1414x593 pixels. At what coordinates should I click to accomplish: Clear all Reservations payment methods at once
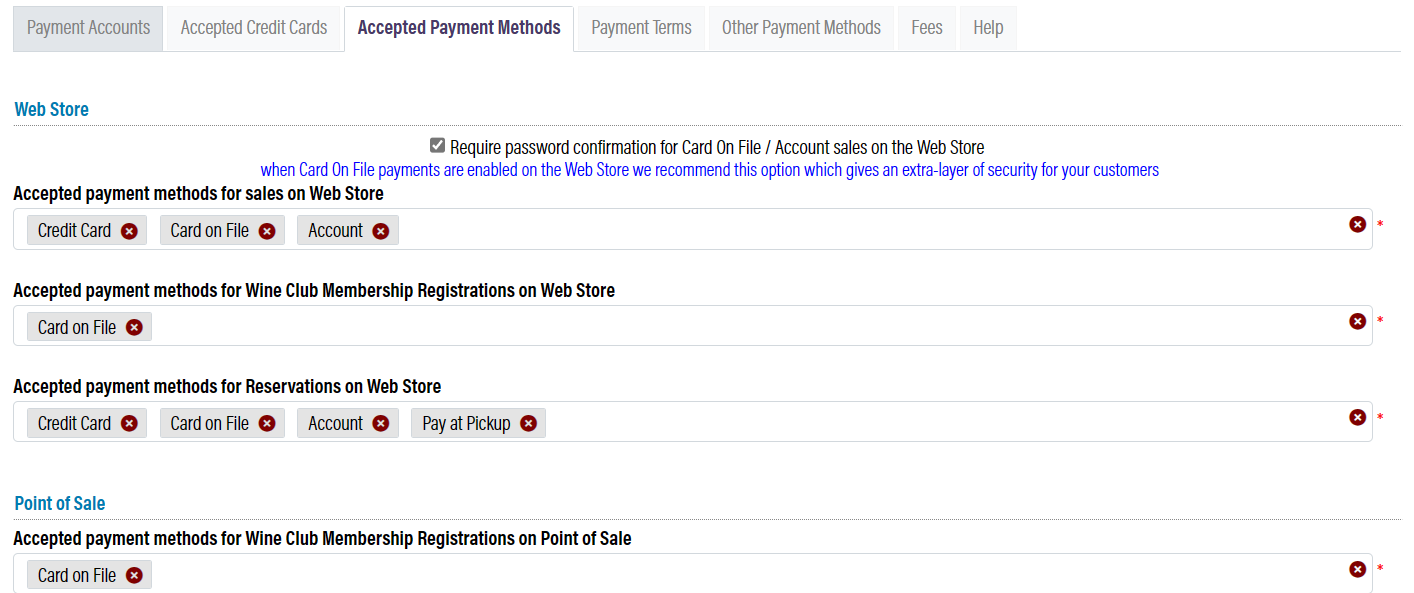tap(1357, 417)
